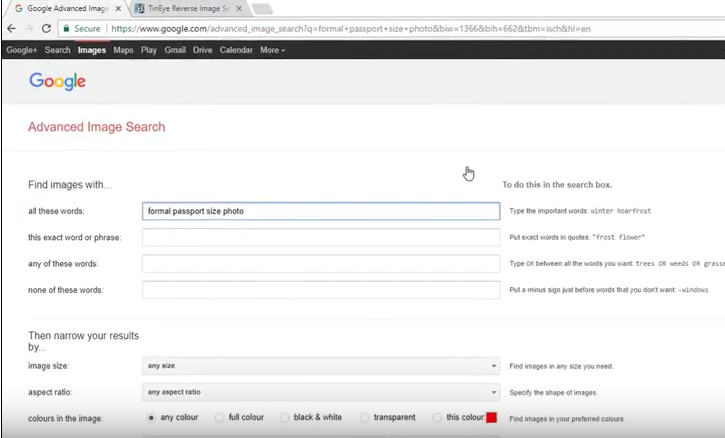Reload the page with refresh icon
The image size is (725, 438).
46,29
